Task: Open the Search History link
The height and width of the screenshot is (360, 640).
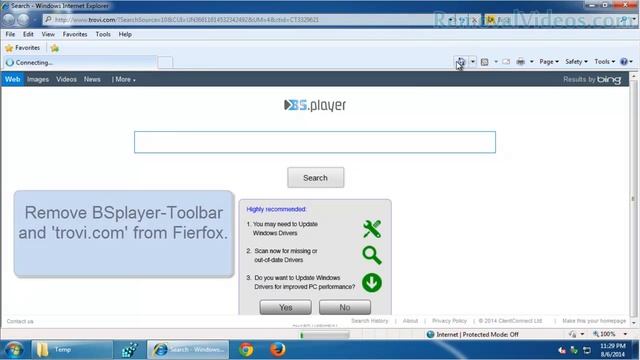Action: click(x=369, y=321)
